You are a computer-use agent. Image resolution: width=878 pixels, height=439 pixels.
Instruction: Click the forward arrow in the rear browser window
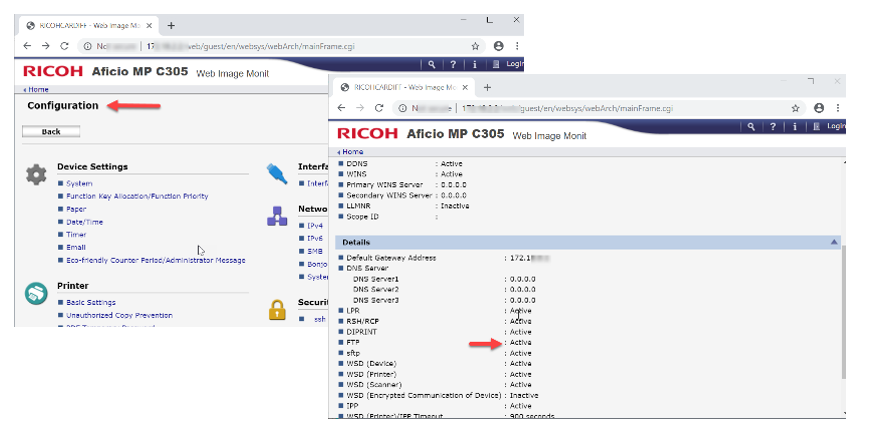(x=46, y=46)
